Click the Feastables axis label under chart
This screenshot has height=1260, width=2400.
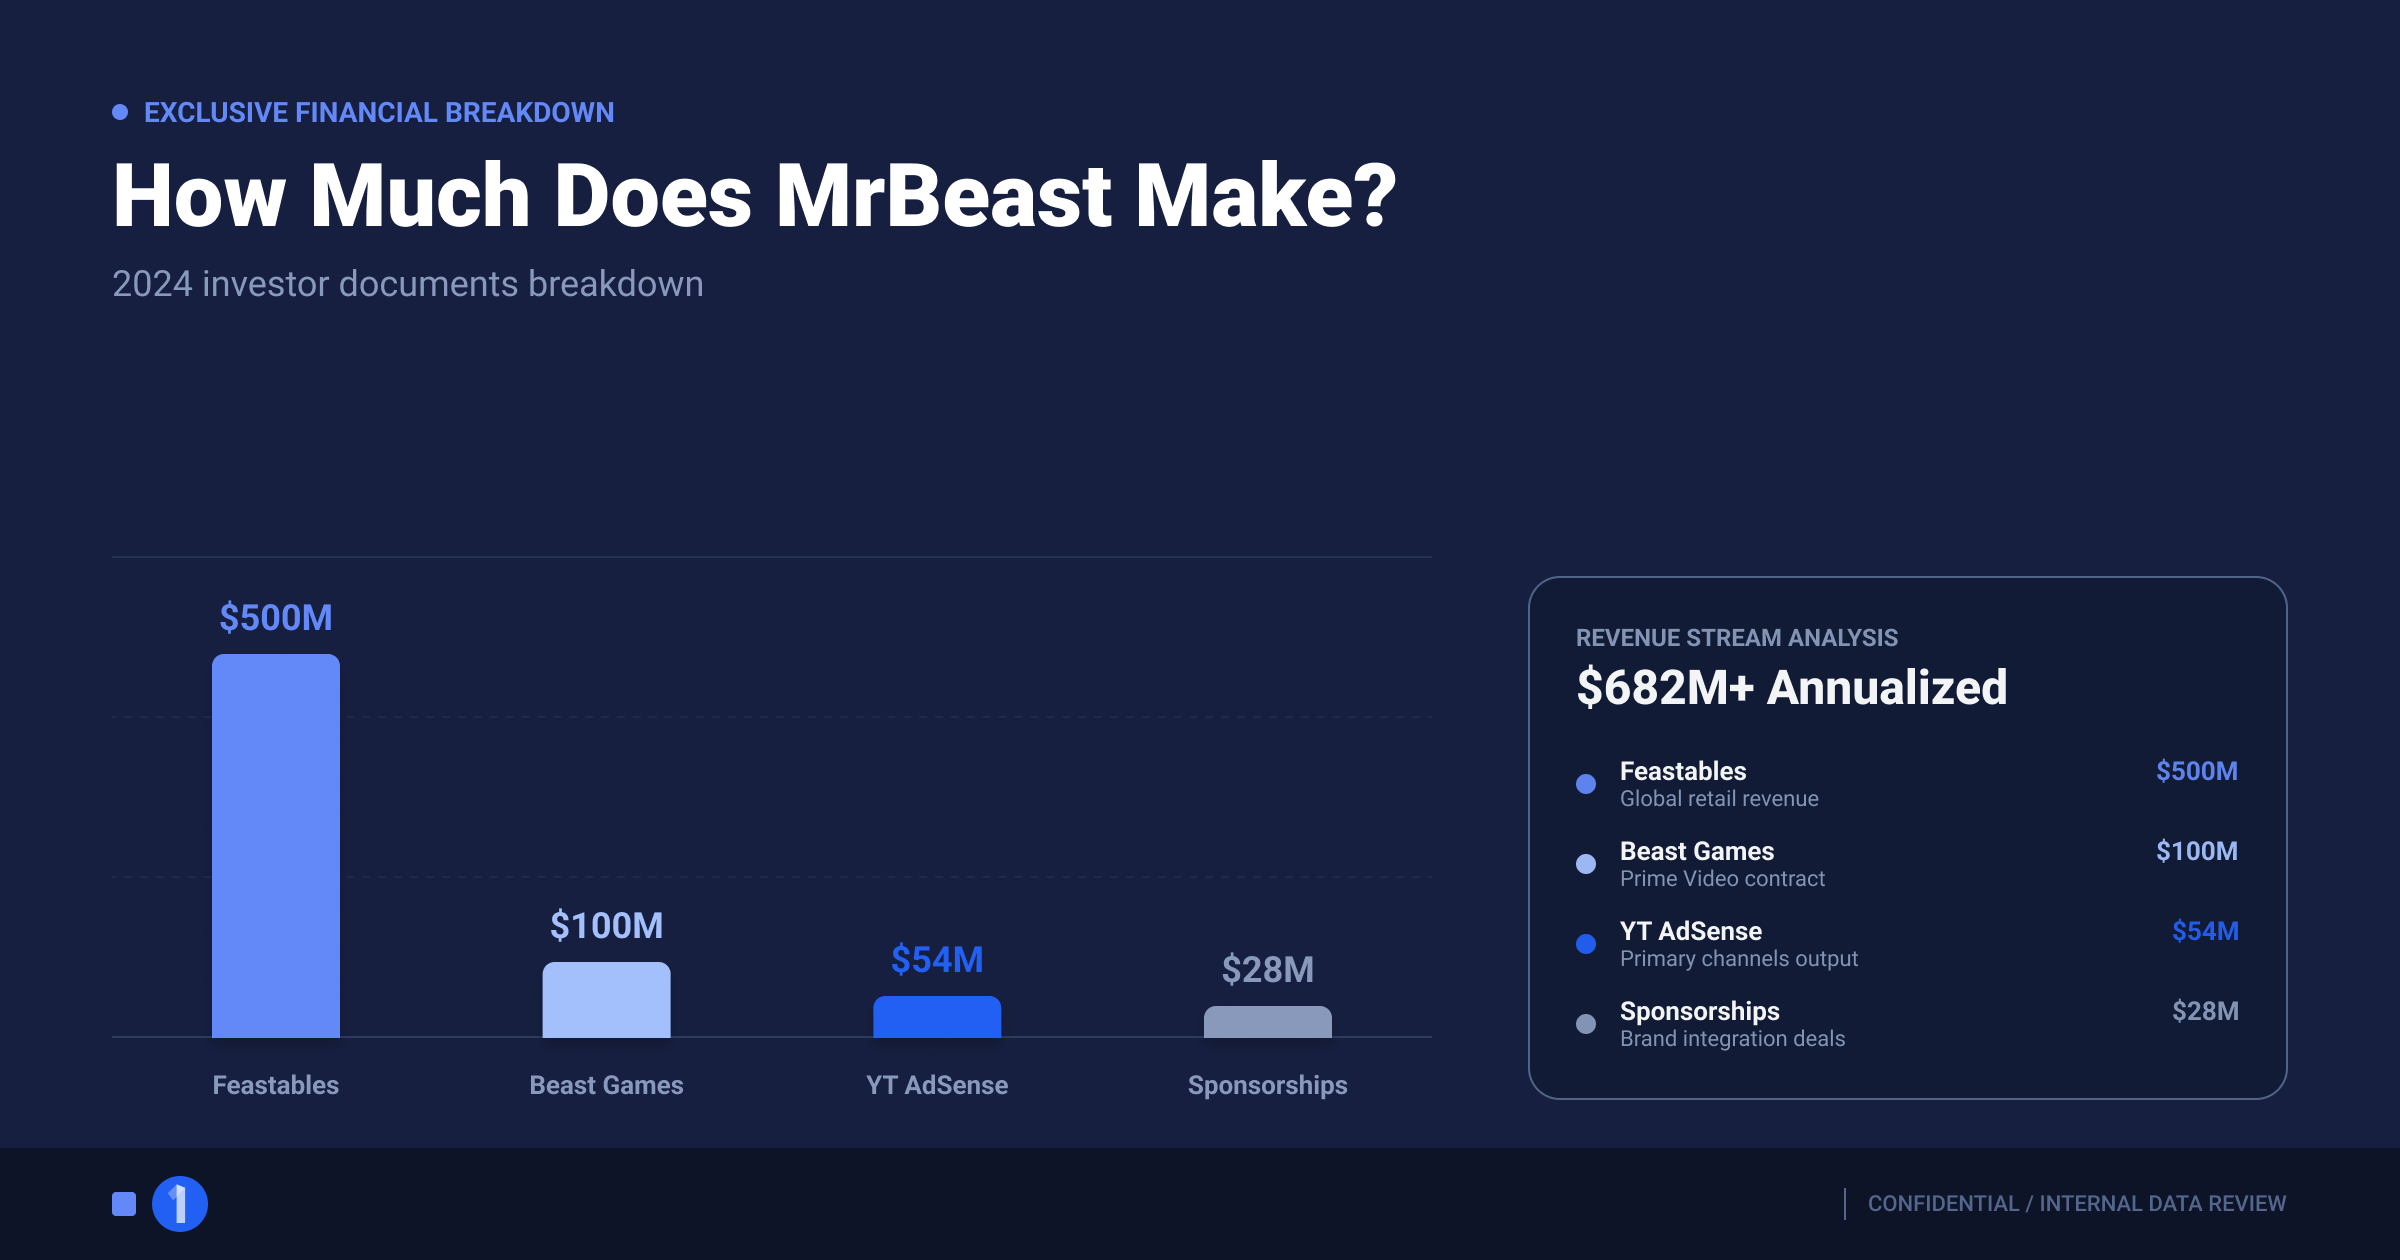pyautogui.click(x=276, y=1085)
